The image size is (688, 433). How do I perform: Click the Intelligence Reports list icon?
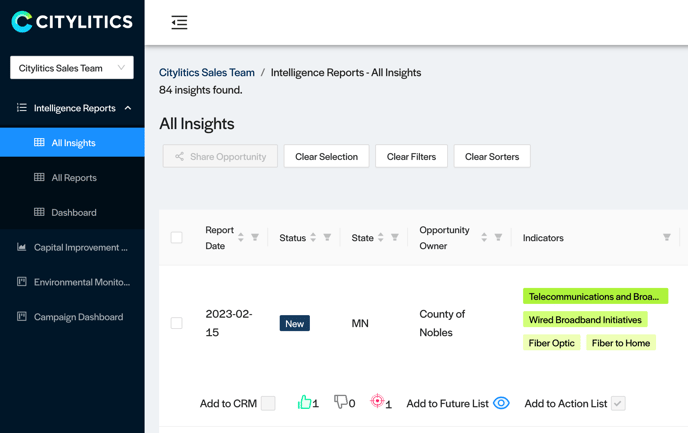(22, 107)
